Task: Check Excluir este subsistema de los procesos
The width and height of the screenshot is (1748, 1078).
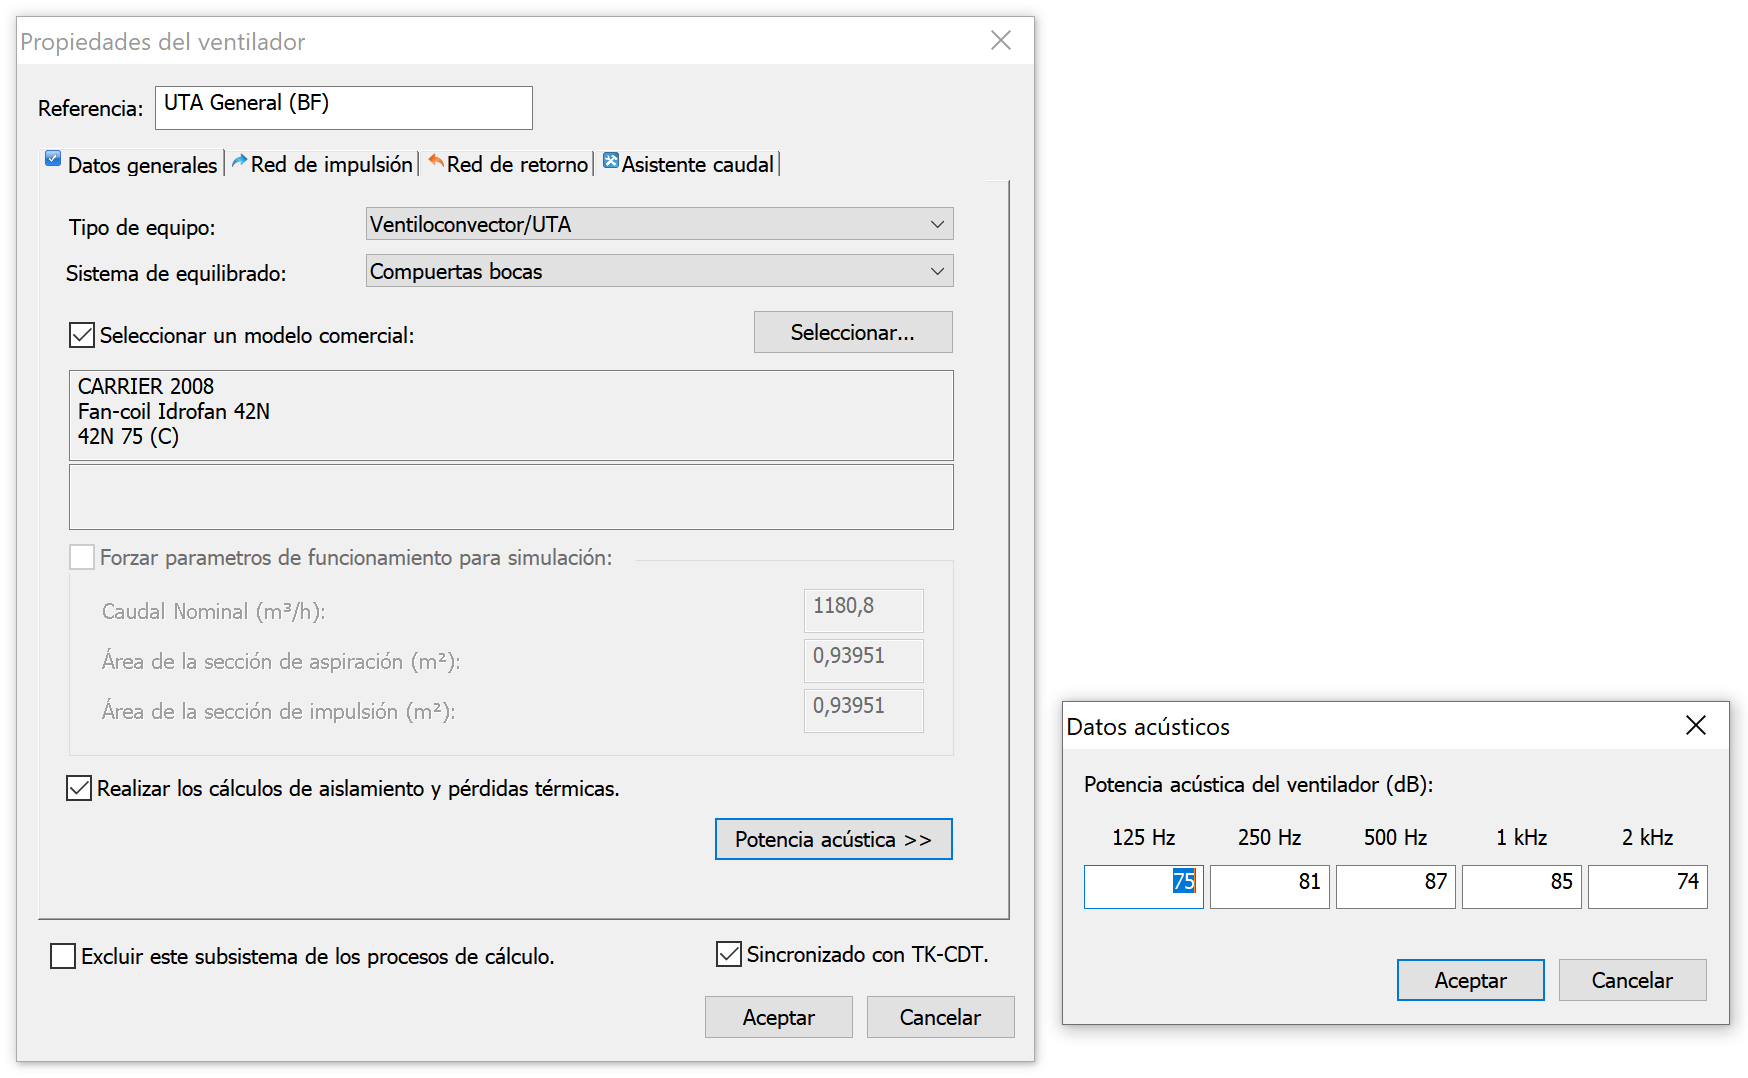Action: (63, 956)
